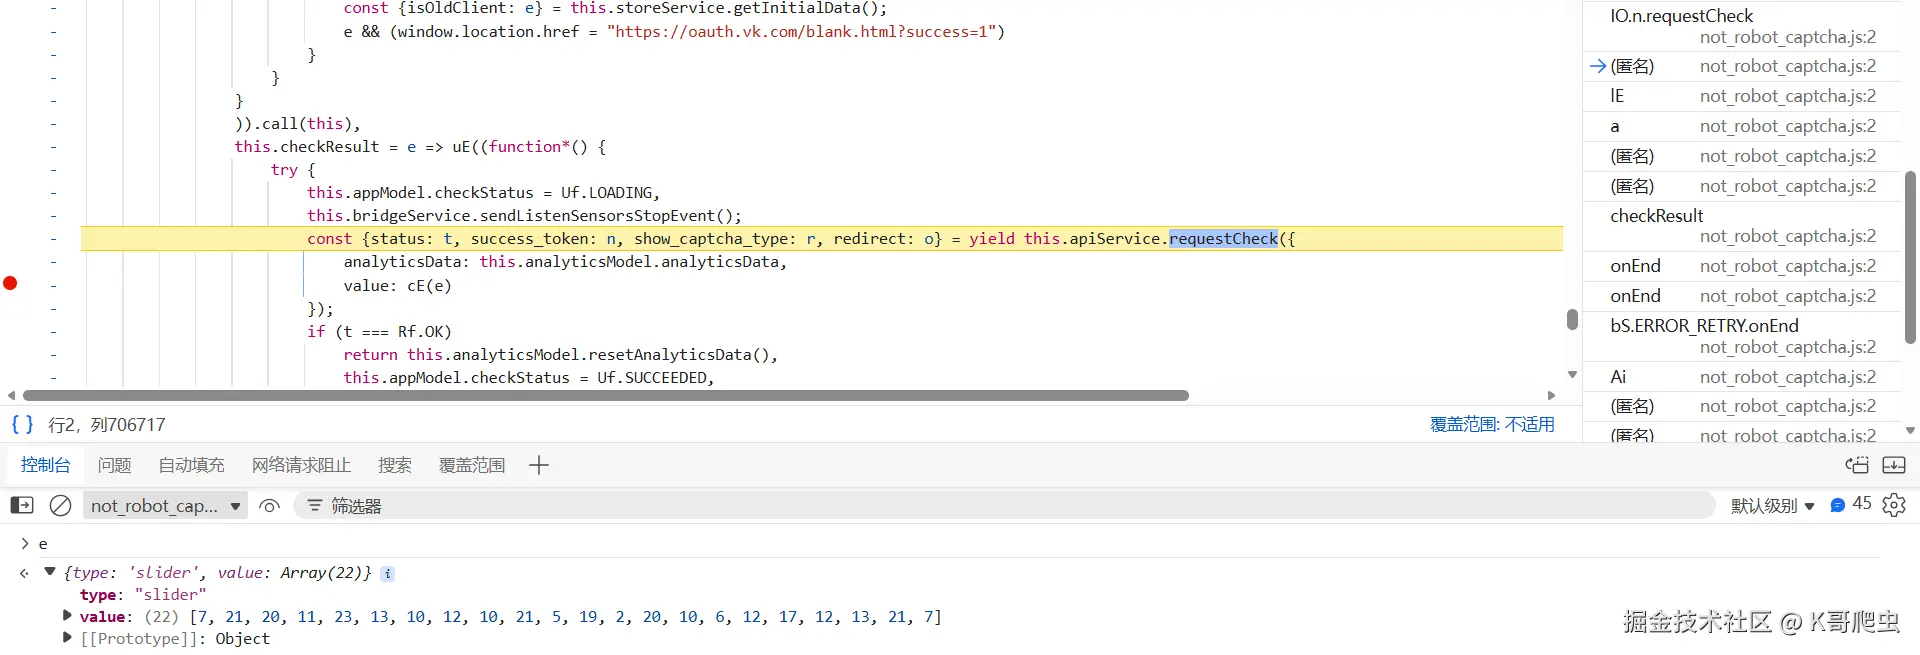This screenshot has height=655, width=1920.
Task: Click the not_robot_captcha.js:2 link beside IE
Action: (x=1788, y=96)
